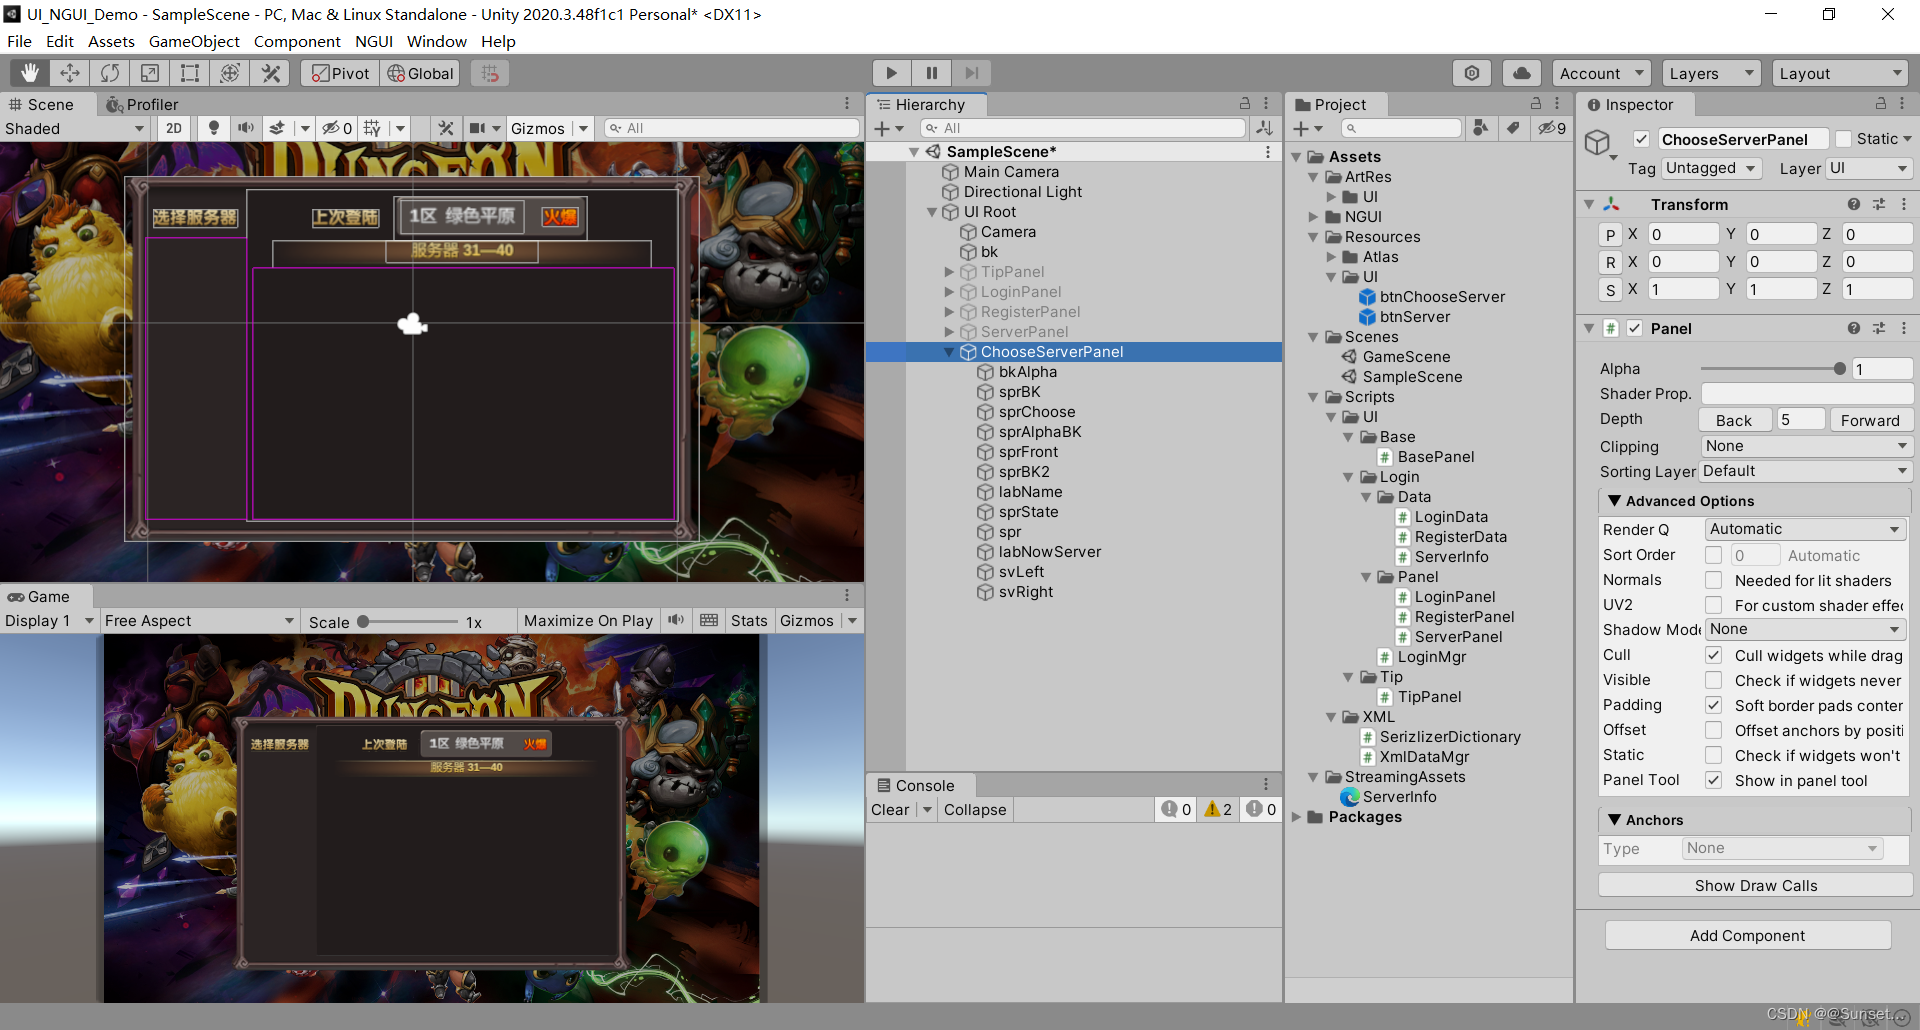Open Transform component presets icon
The height and width of the screenshot is (1030, 1920).
coord(1879,204)
